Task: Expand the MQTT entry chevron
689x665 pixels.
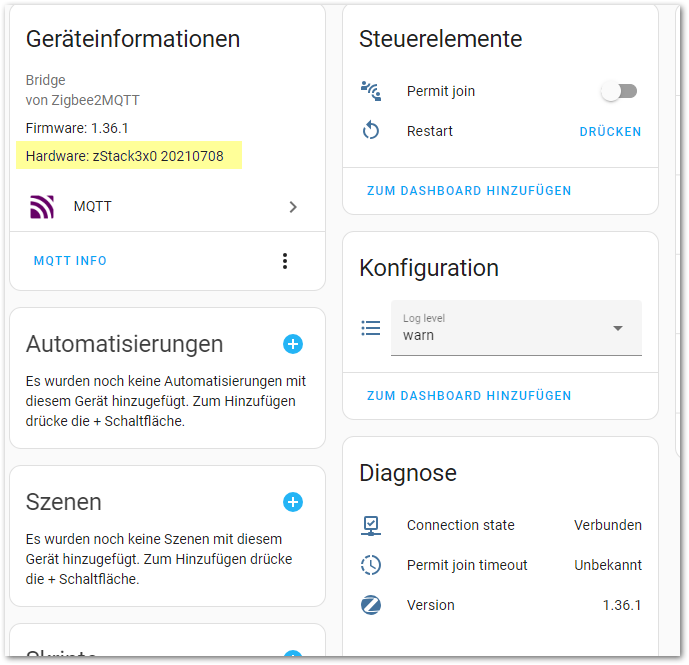Action: (x=293, y=207)
